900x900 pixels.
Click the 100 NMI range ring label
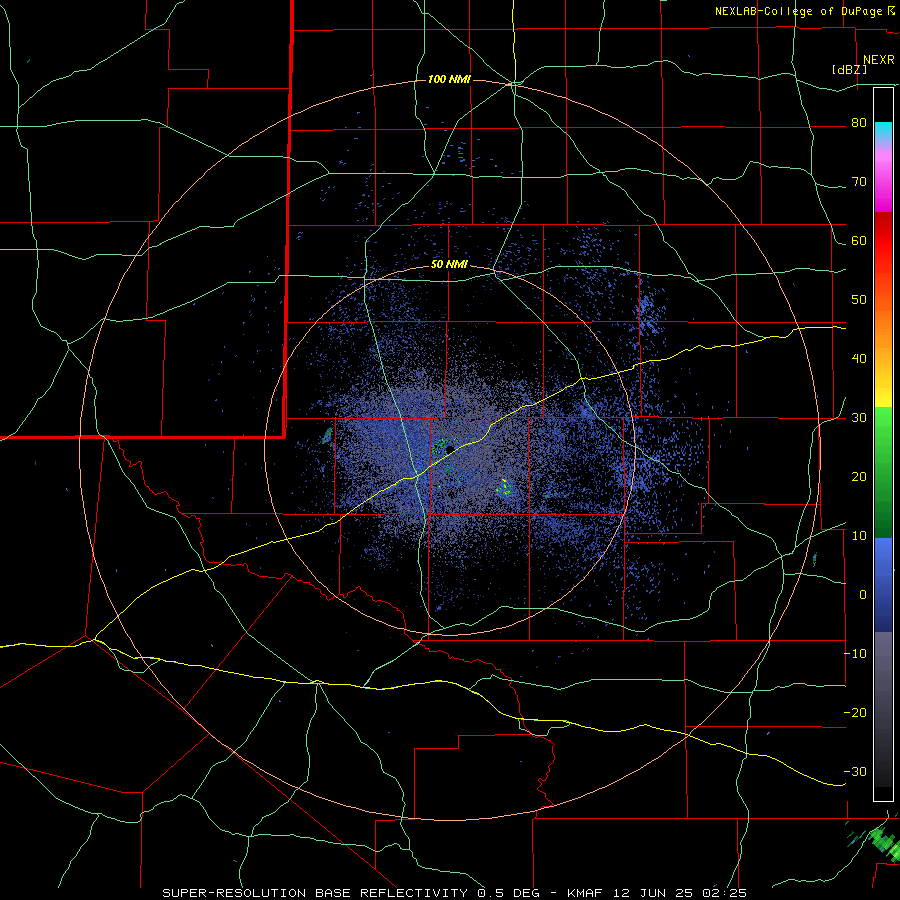tap(449, 79)
